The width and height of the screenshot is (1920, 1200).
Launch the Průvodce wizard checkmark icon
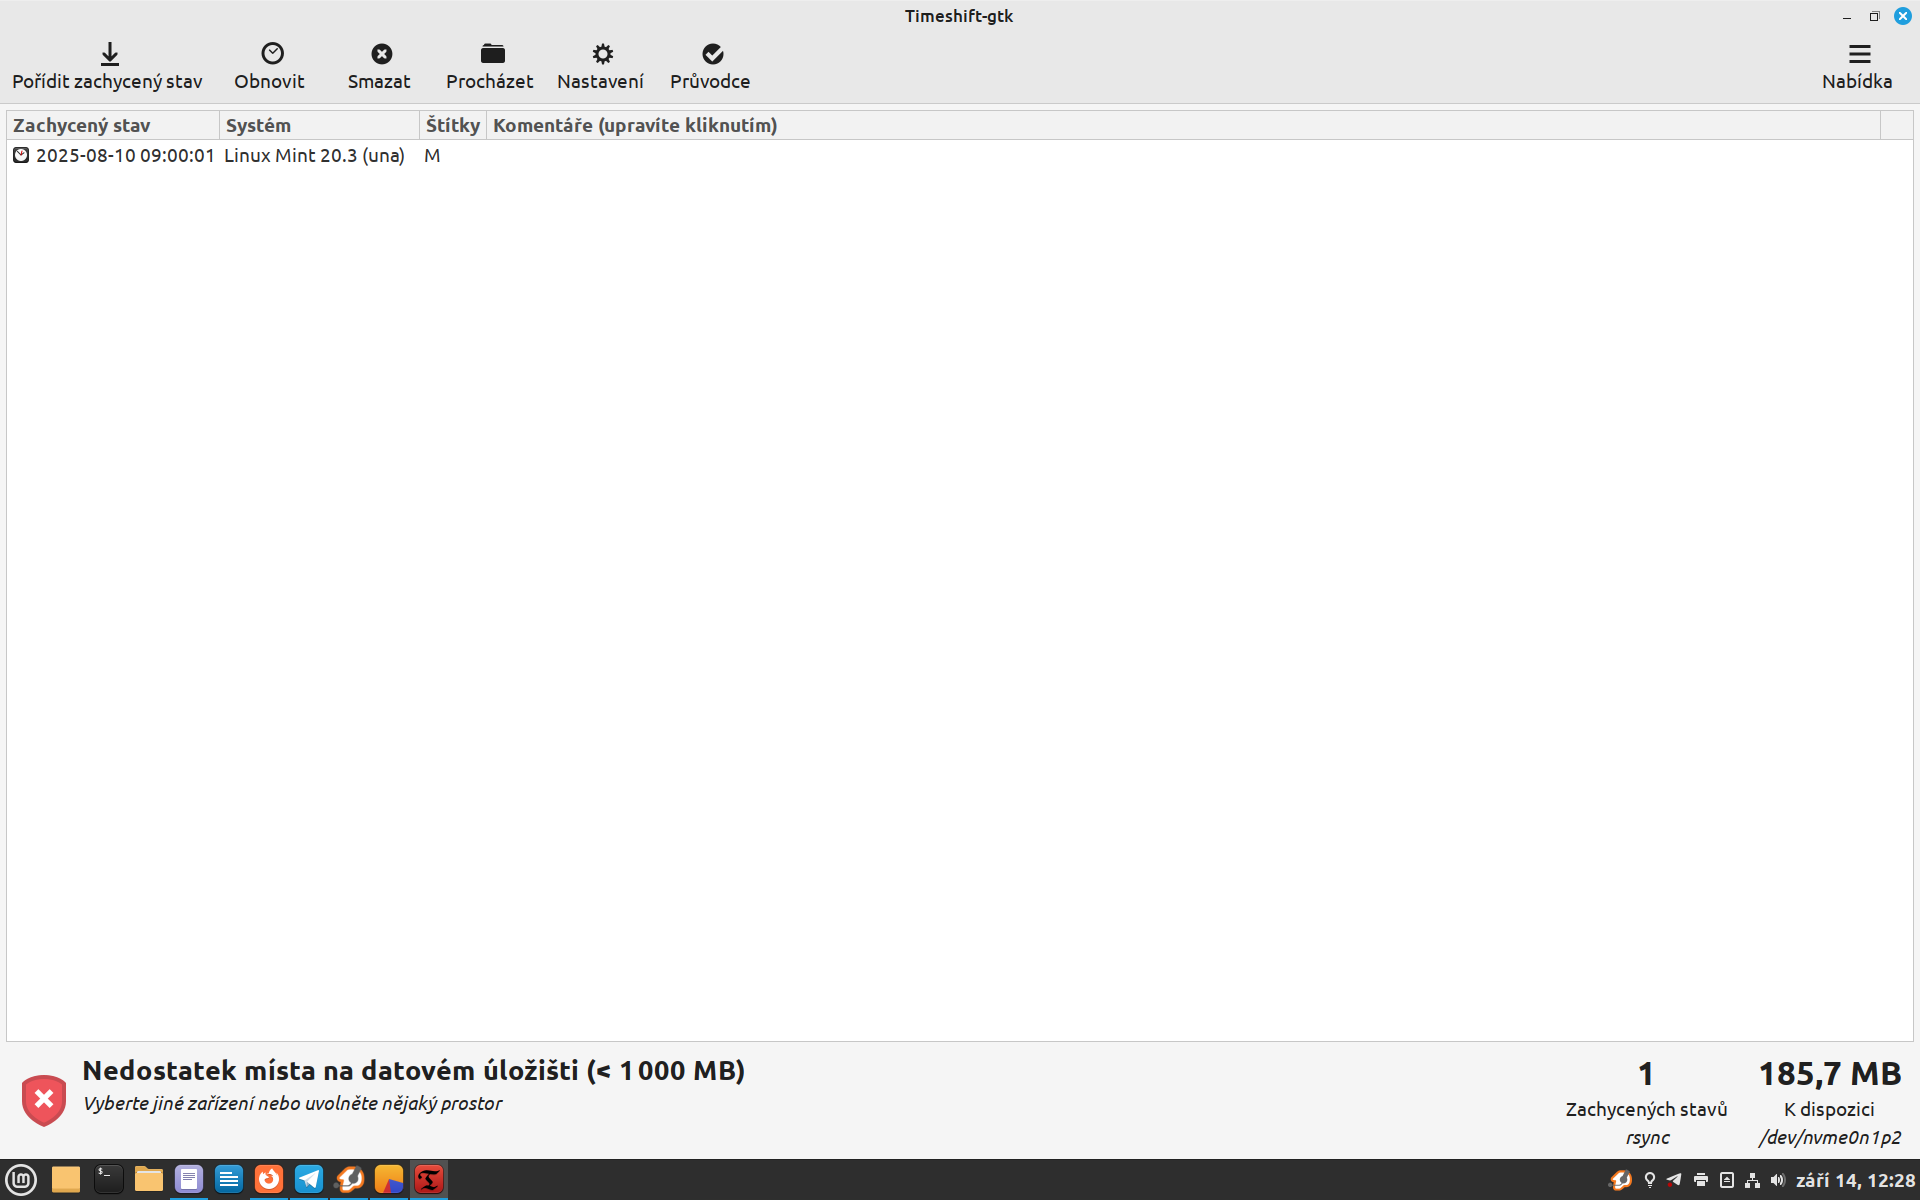click(711, 54)
